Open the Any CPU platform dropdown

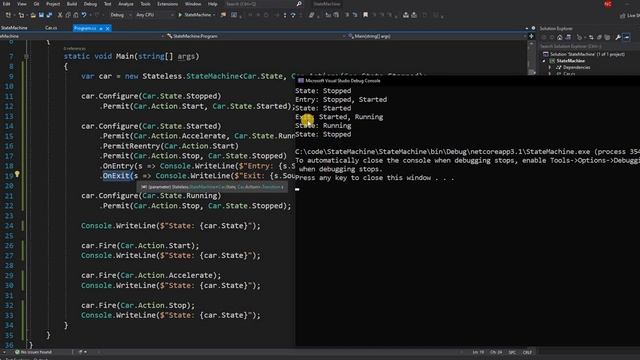(x=154, y=15)
